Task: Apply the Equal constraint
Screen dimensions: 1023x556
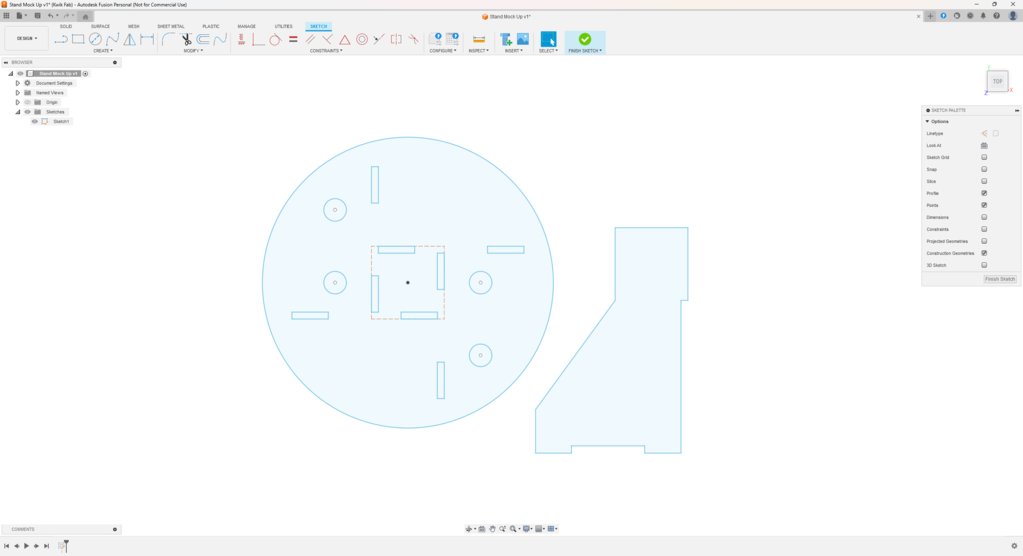Action: click(x=293, y=39)
